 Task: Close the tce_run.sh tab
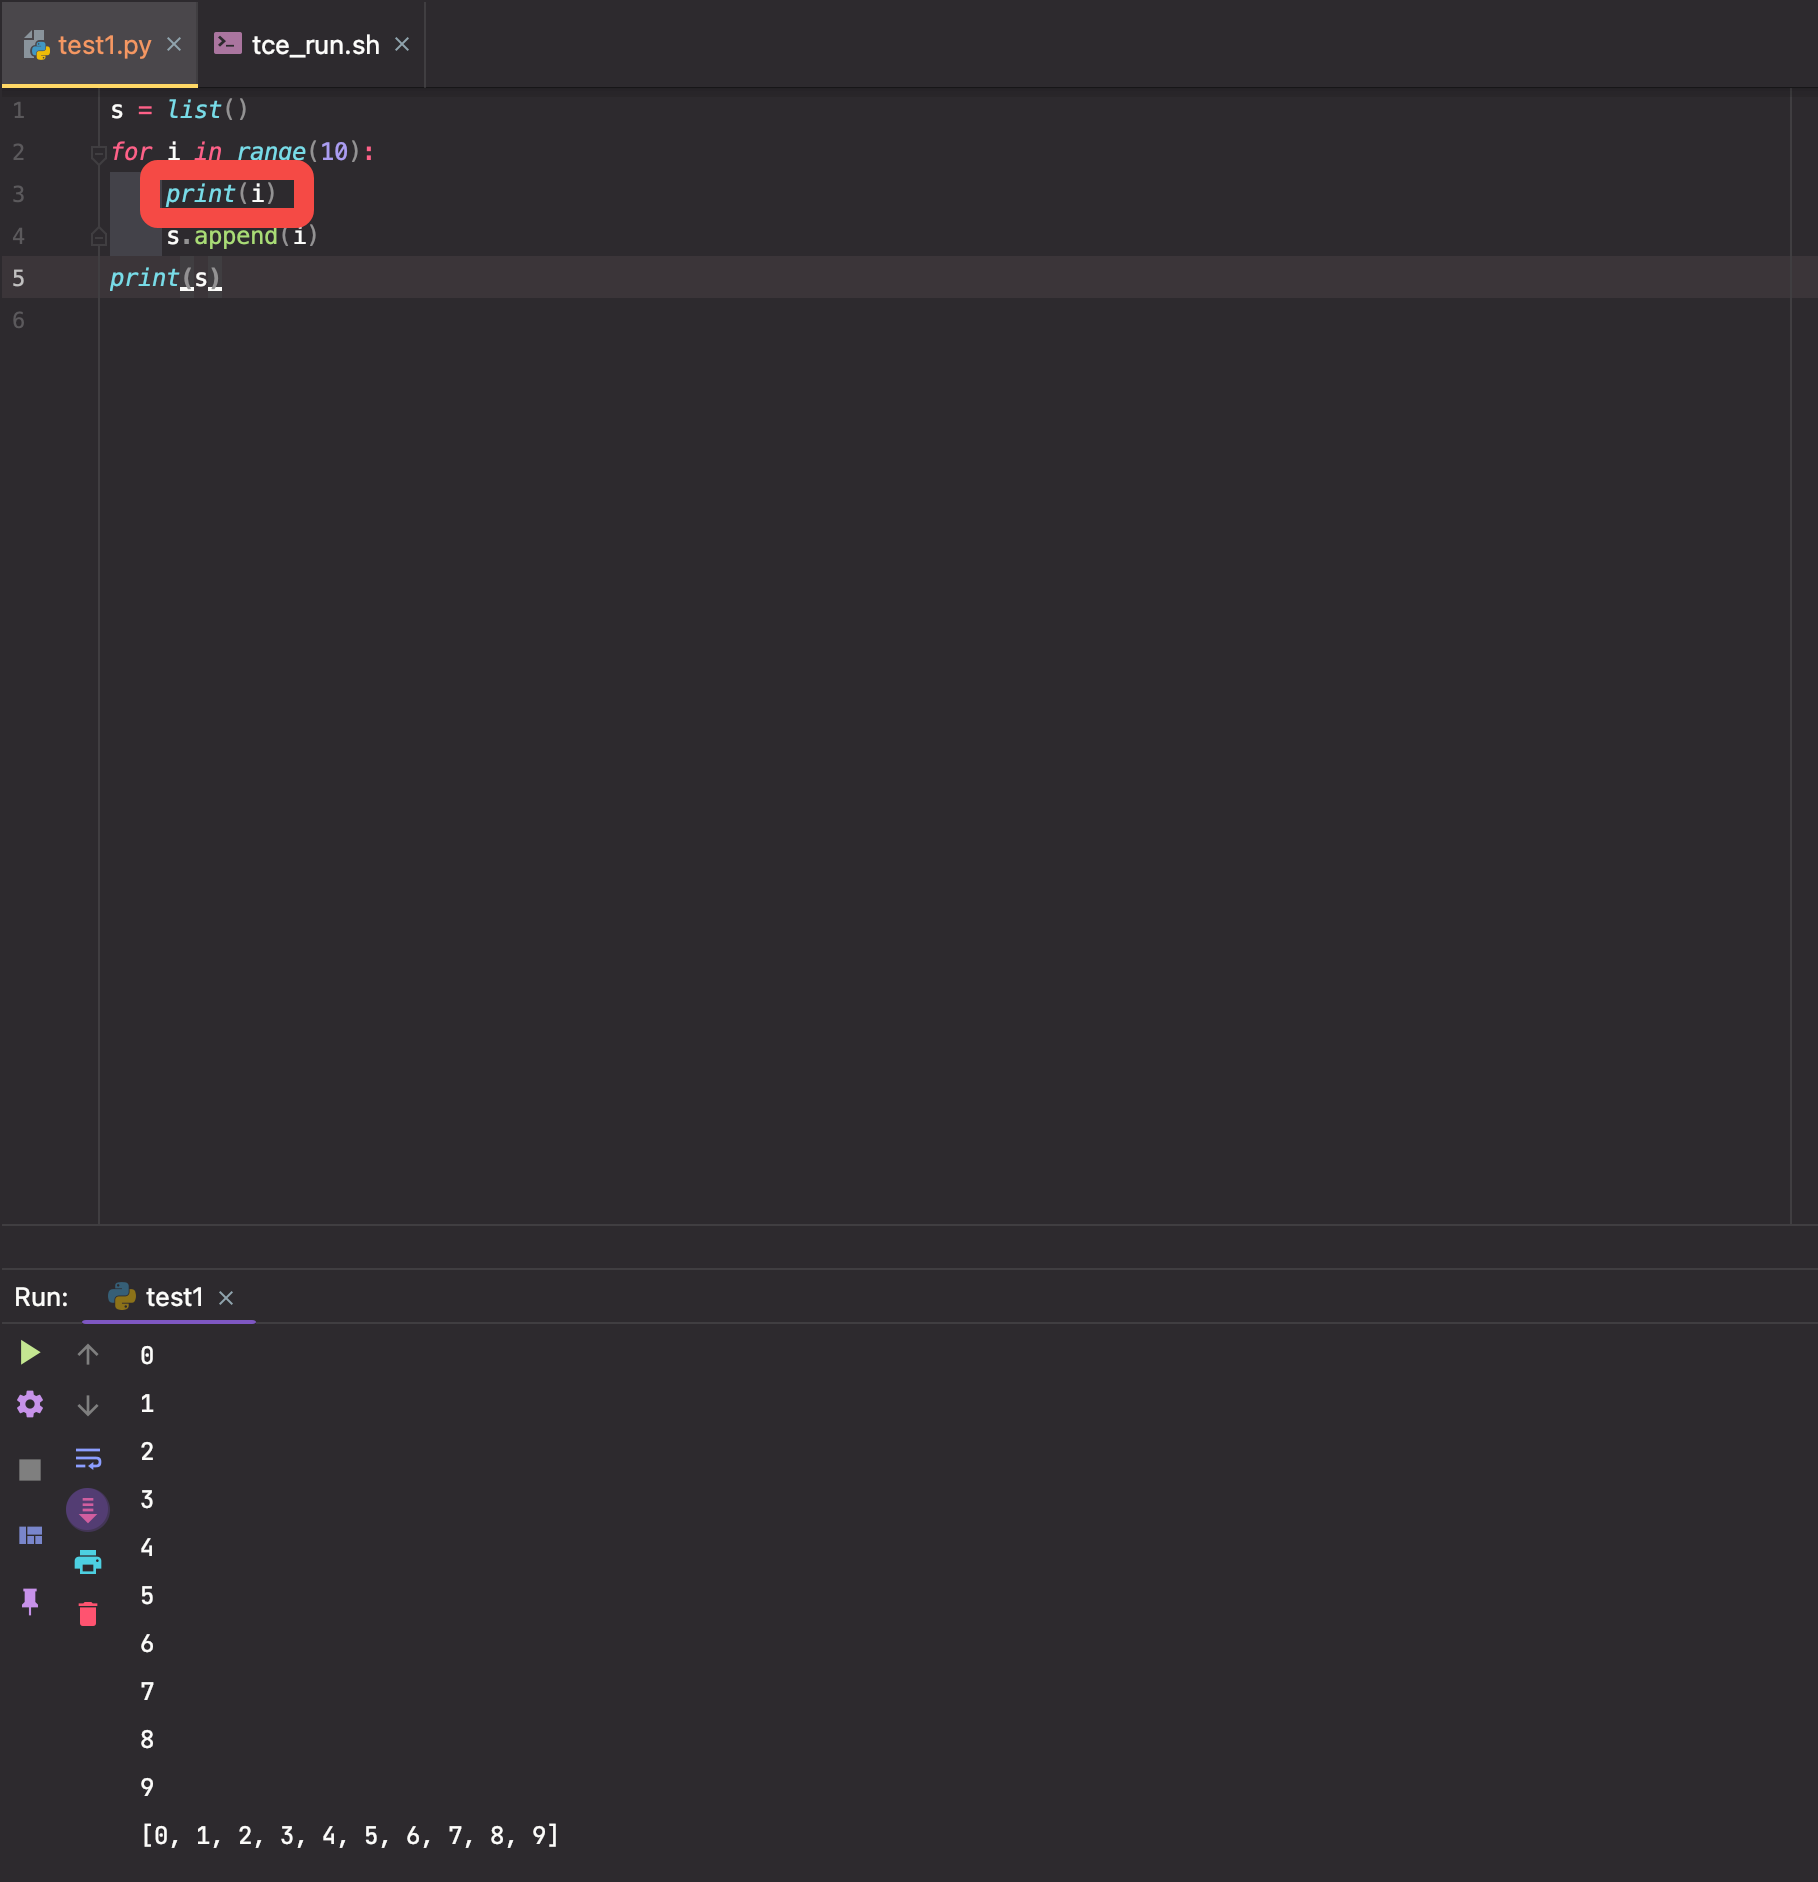pos(402,45)
